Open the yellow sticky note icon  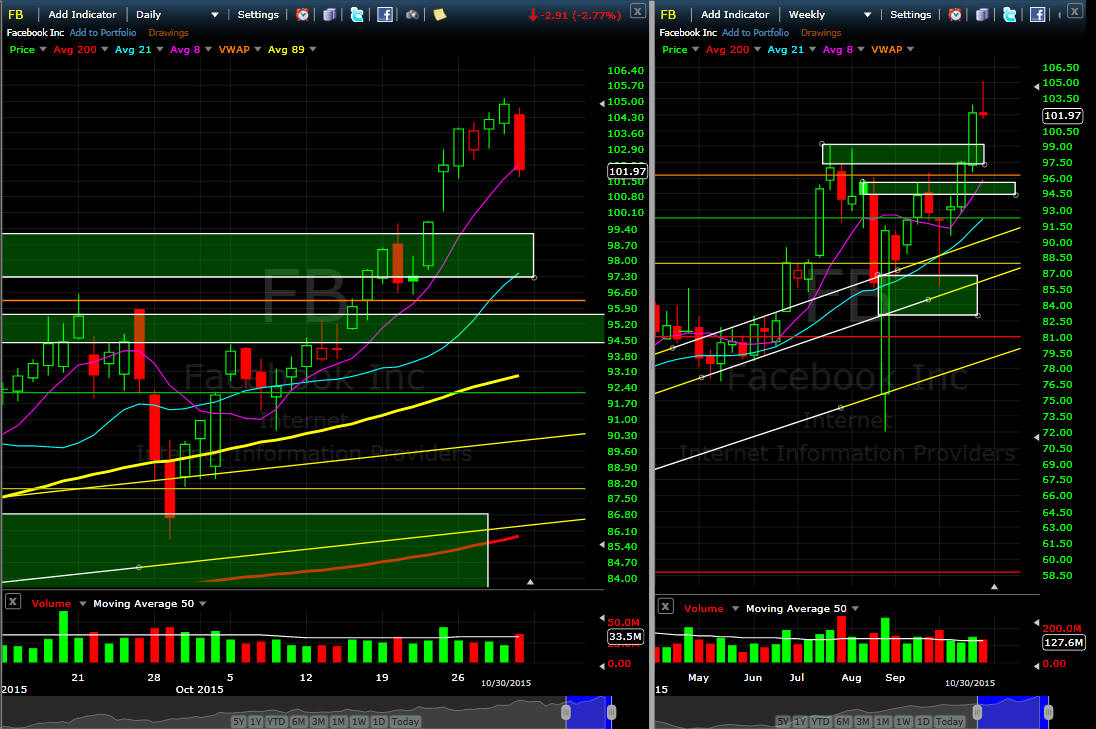click(x=440, y=14)
